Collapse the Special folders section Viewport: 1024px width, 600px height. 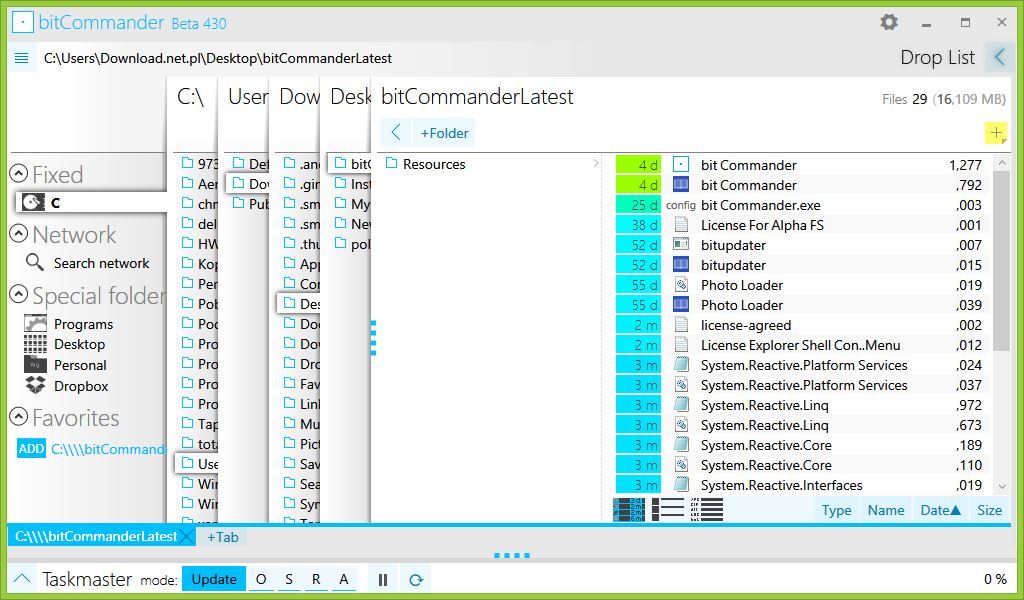coord(19,294)
